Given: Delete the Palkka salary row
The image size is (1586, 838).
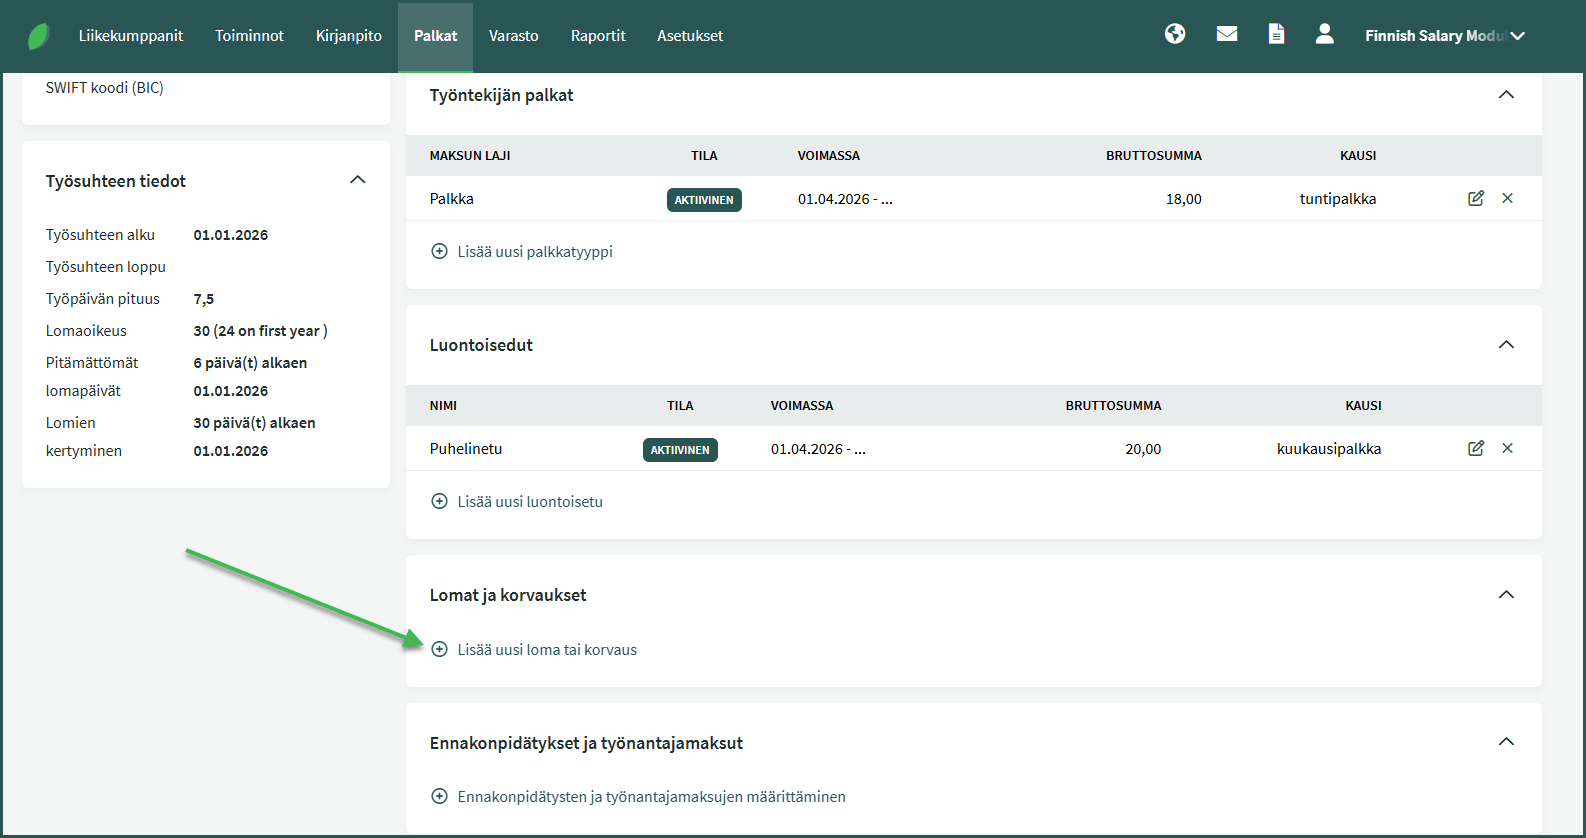Looking at the screenshot, I should tap(1507, 198).
